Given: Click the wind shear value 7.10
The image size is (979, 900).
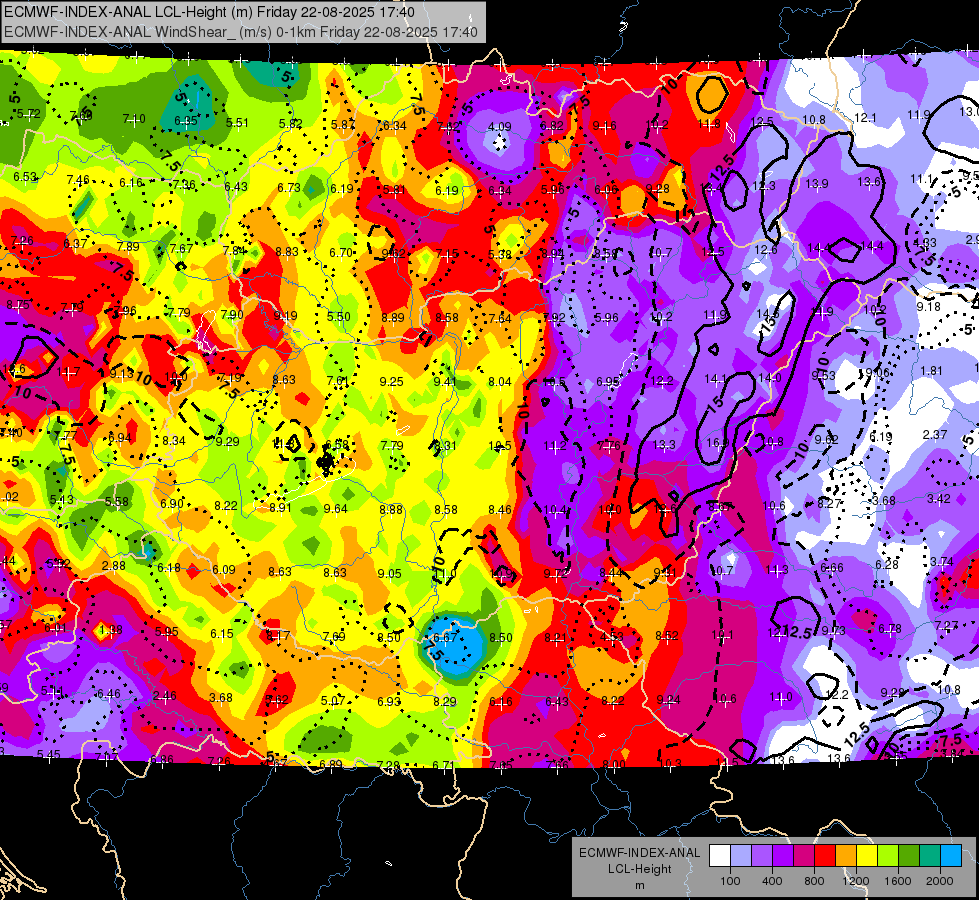Looking at the screenshot, I should click(134, 118).
